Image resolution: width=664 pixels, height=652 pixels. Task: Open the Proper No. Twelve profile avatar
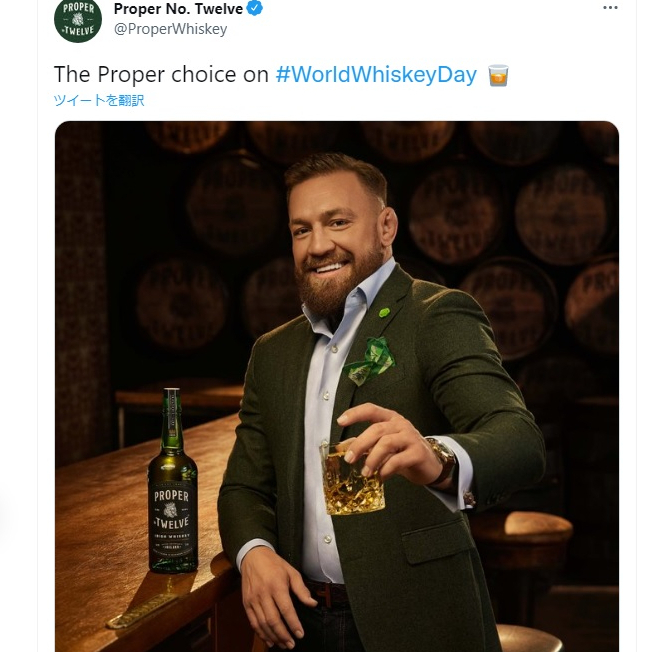point(78,19)
